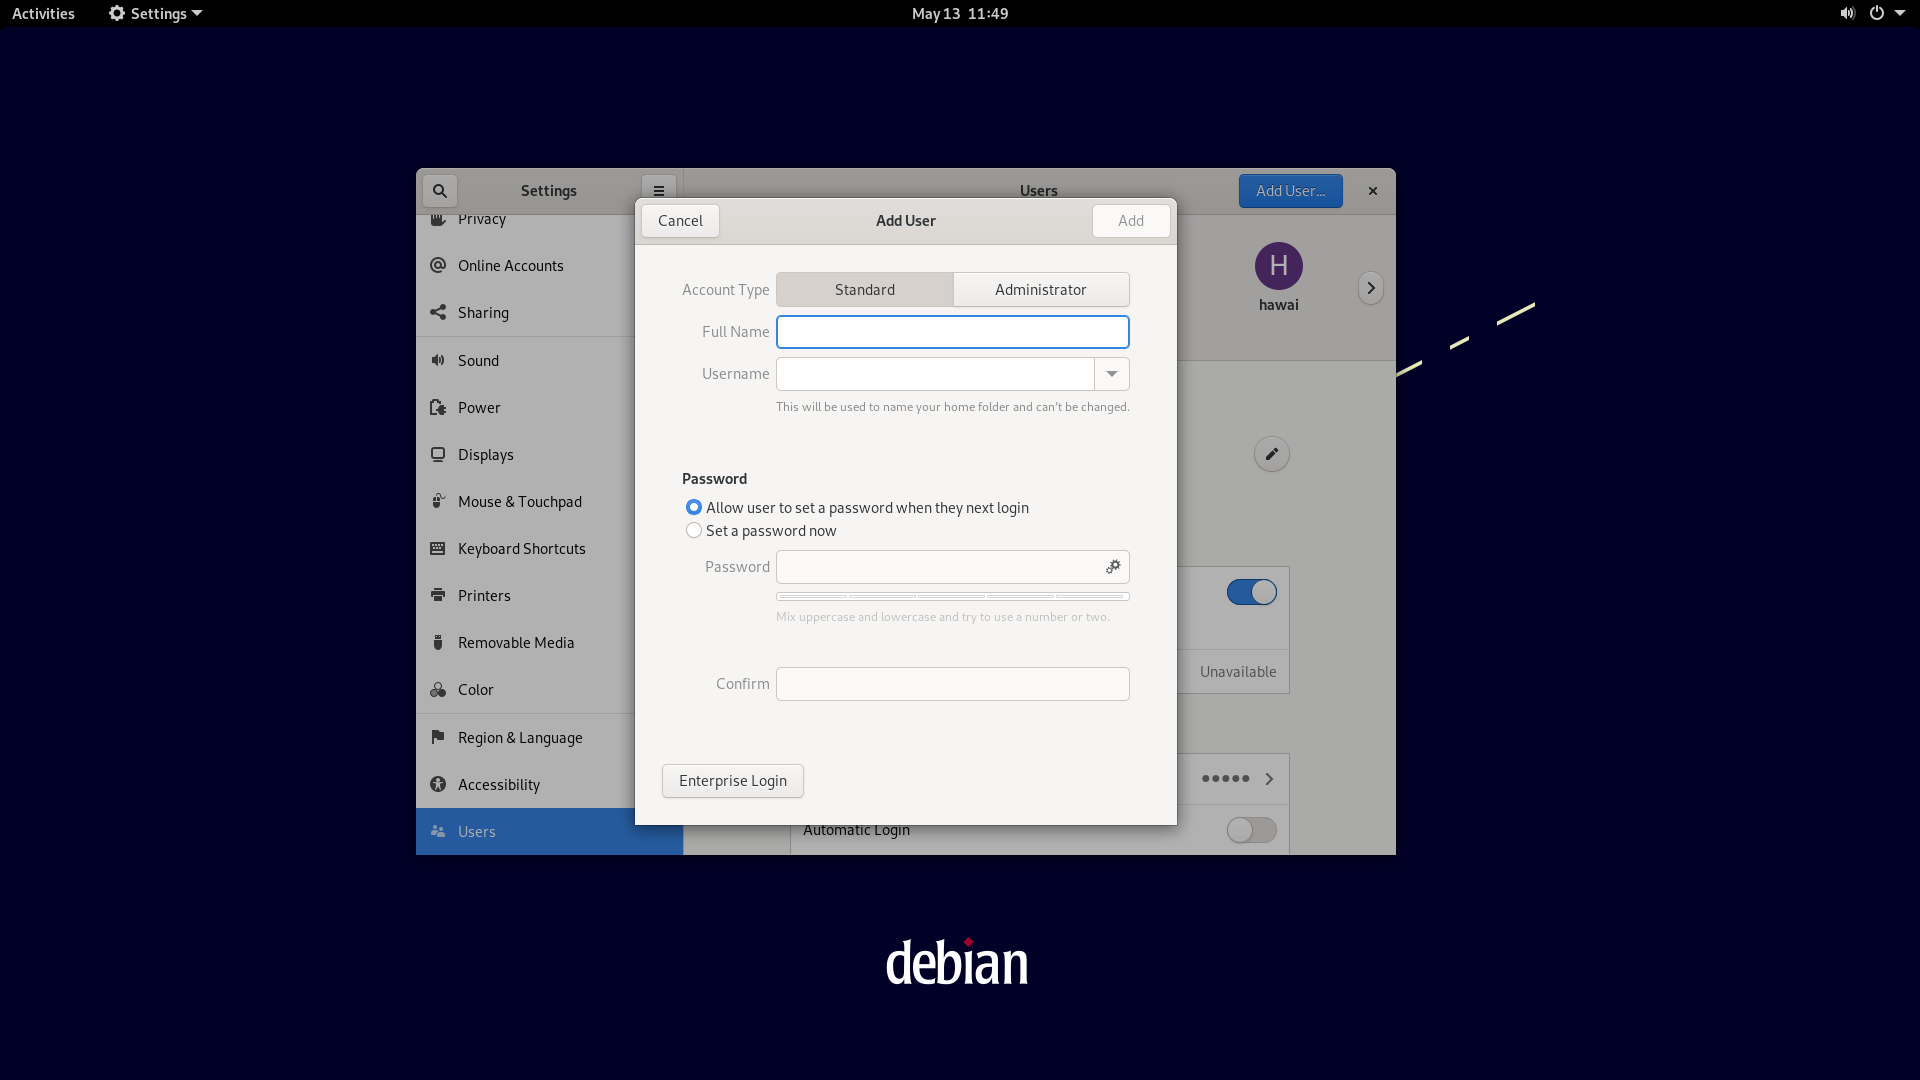Select the Standard account type tab

864,289
